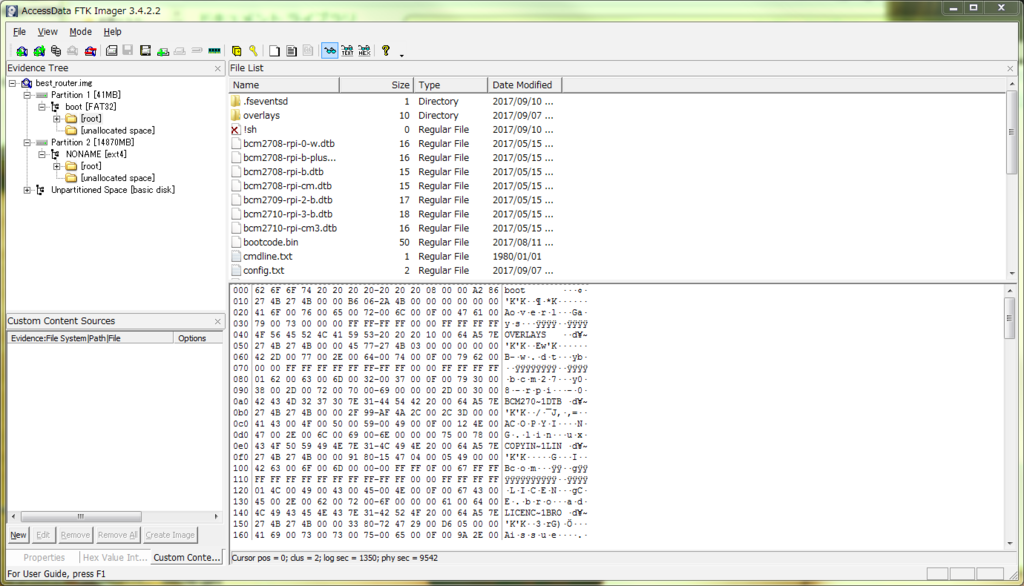This screenshot has height=586, width=1024.
Task: Switch to the Hex Value Int... tab
Action: pyautogui.click(x=114, y=557)
